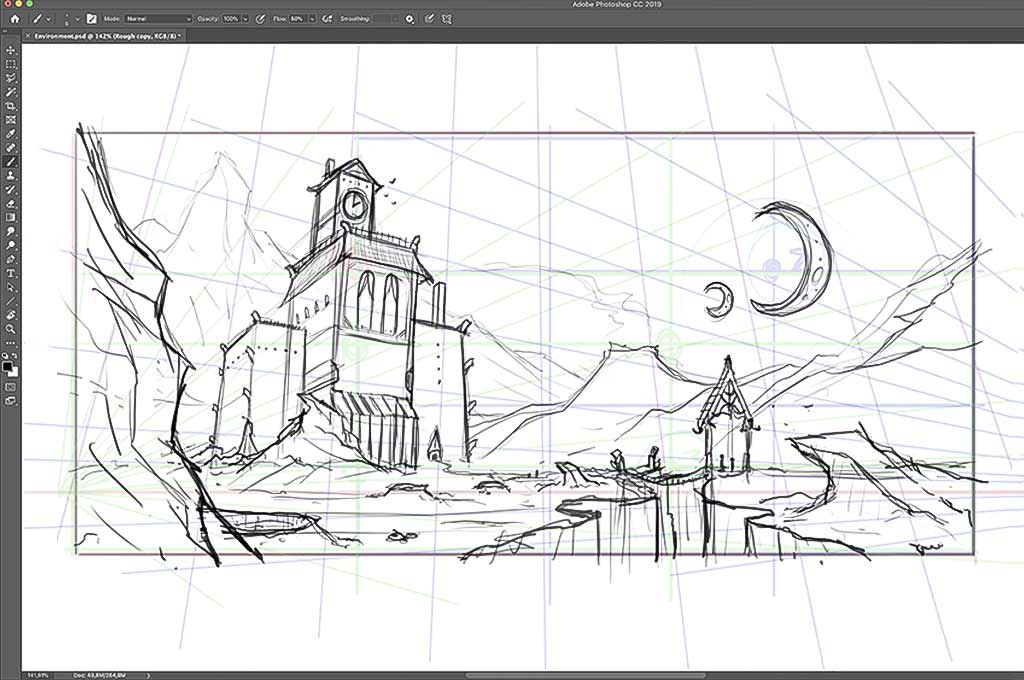Select the Move tool
The height and width of the screenshot is (680, 1024).
[10, 50]
